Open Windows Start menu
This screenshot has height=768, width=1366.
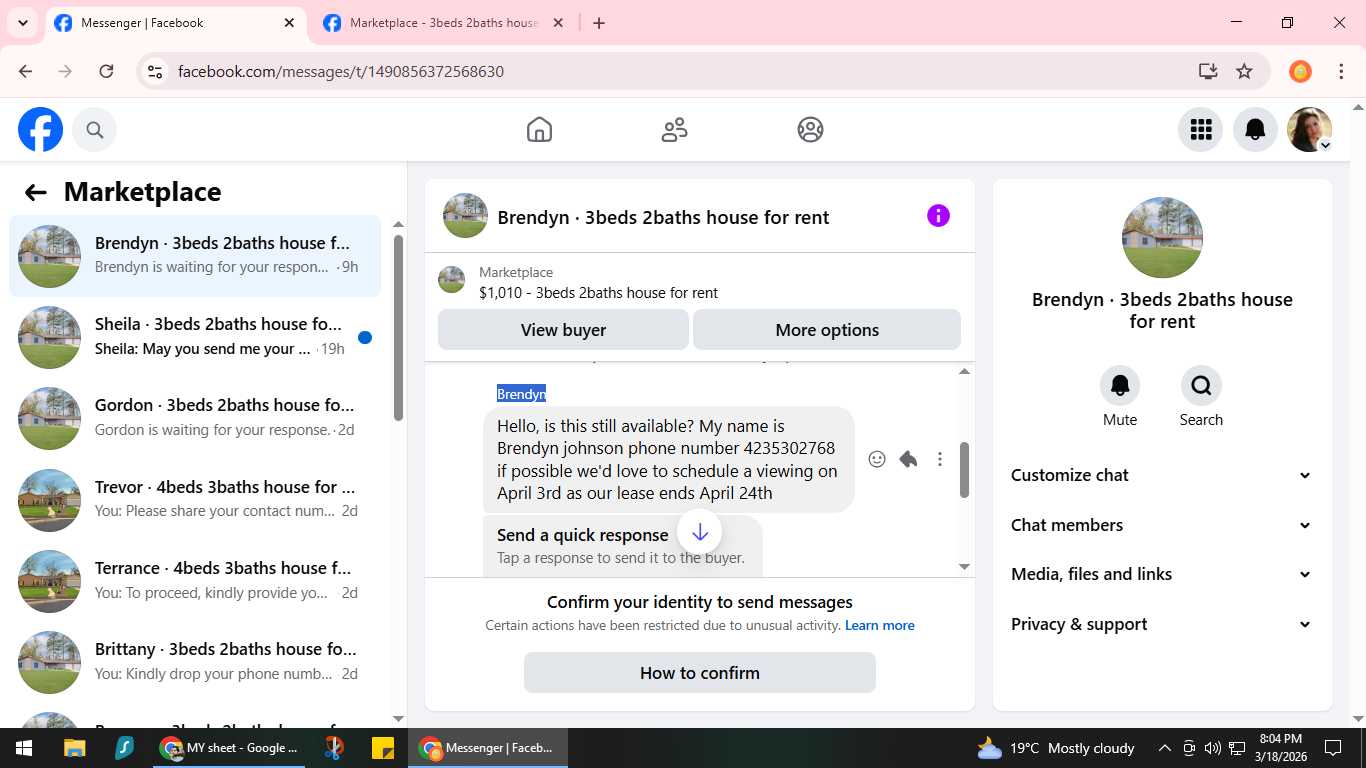pyautogui.click(x=24, y=748)
